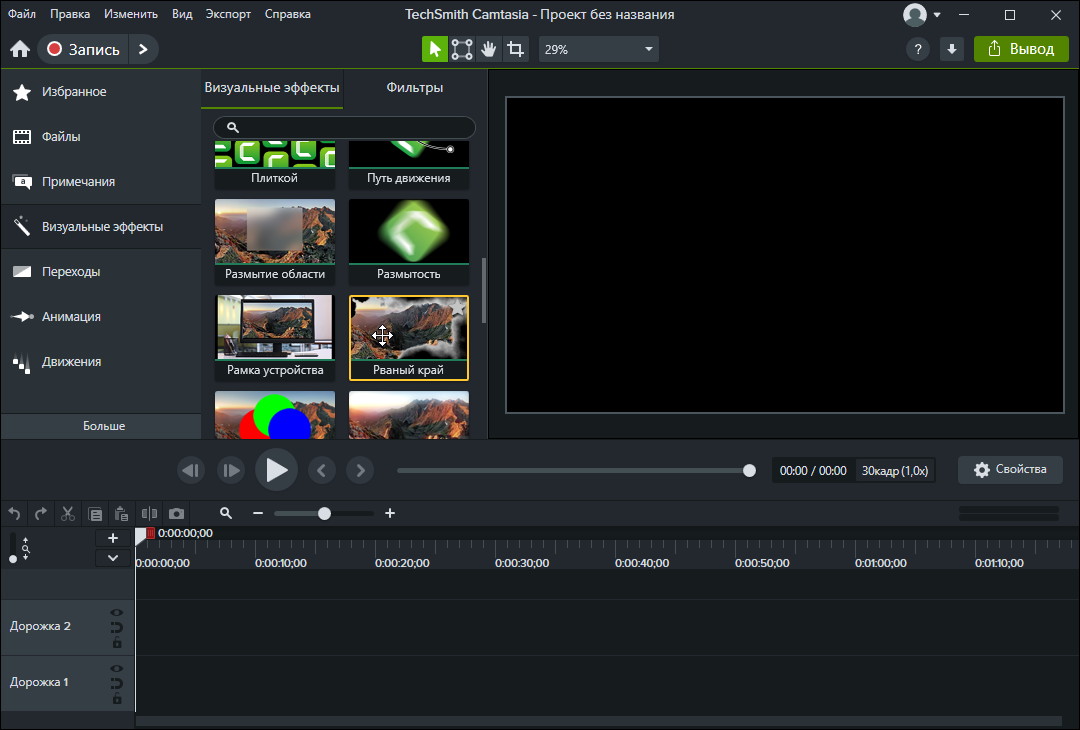Open the user account avatar
The height and width of the screenshot is (730, 1080).
915,14
